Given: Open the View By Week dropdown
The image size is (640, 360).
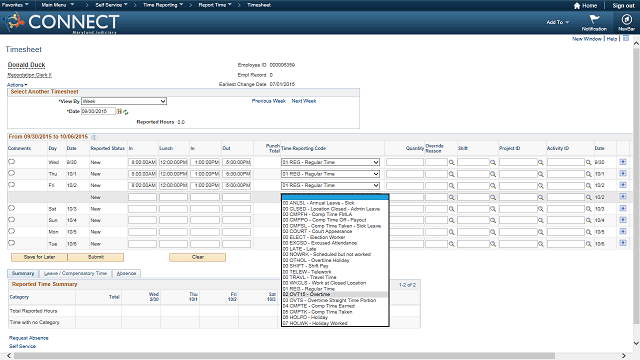Looking at the screenshot, I should click(x=124, y=101).
